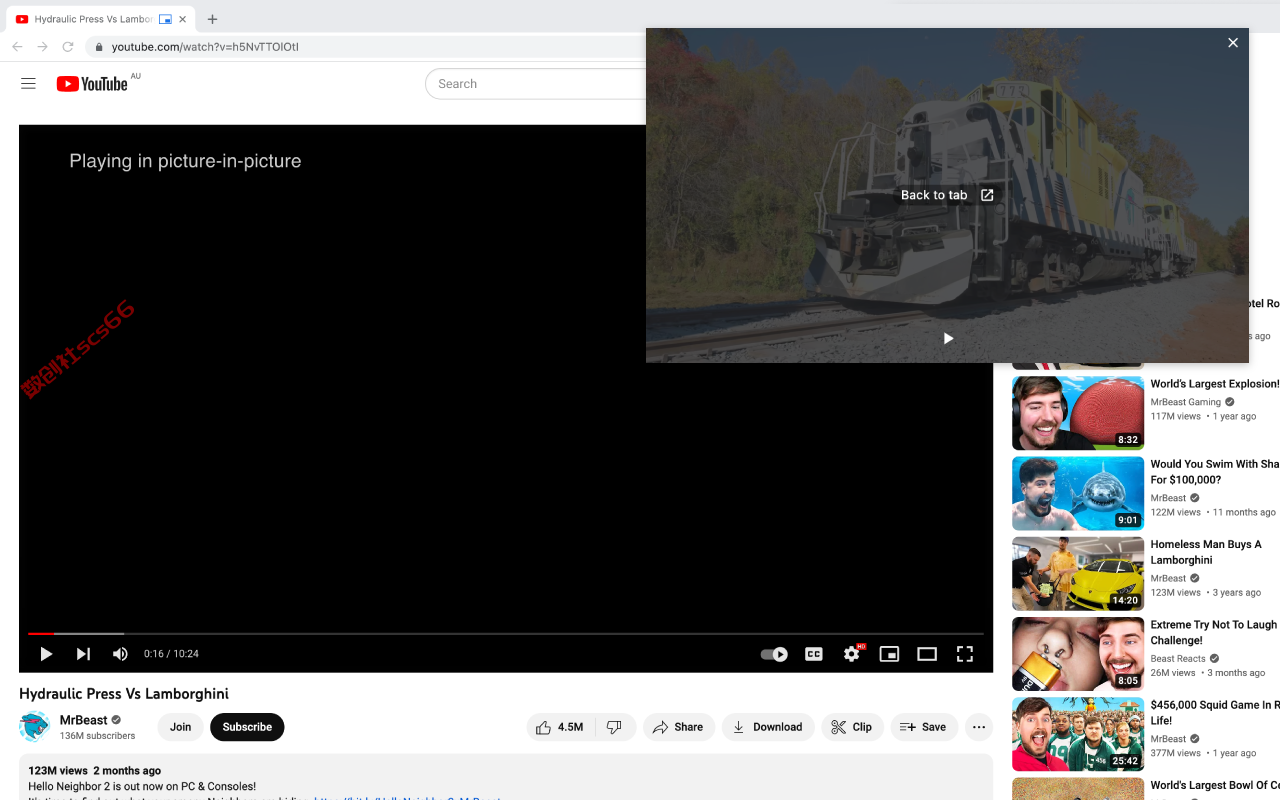Click the 136M subscribers text
The width and height of the screenshot is (1280, 800).
point(98,736)
